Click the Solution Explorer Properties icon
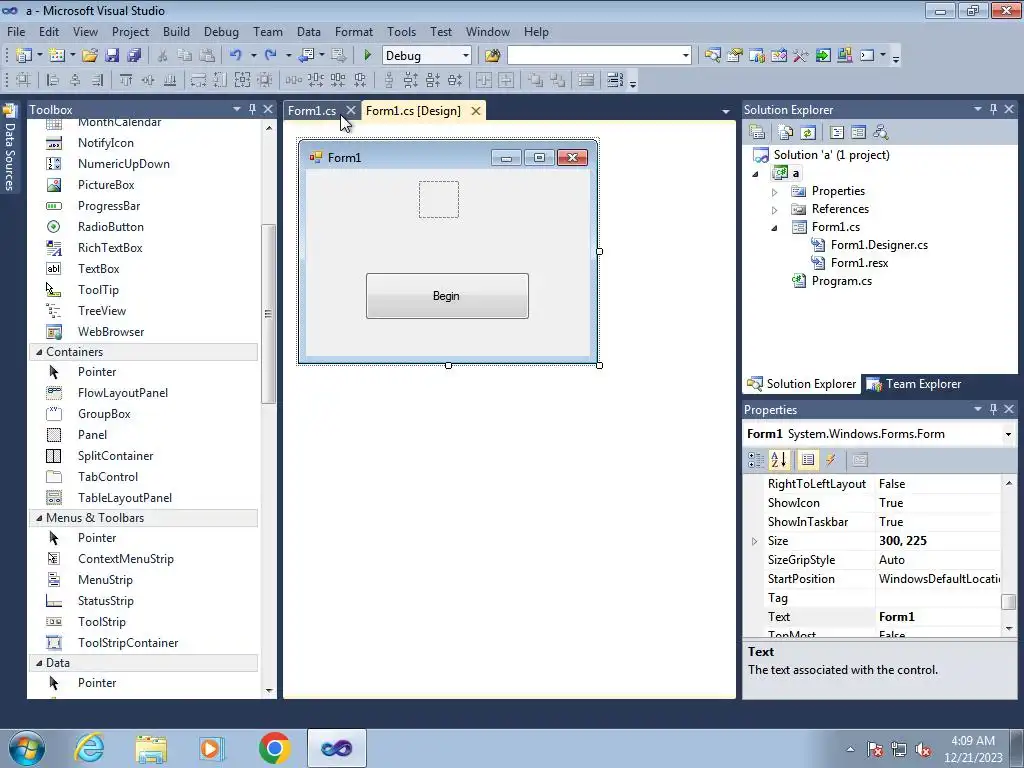The width and height of the screenshot is (1024, 768). (757, 133)
